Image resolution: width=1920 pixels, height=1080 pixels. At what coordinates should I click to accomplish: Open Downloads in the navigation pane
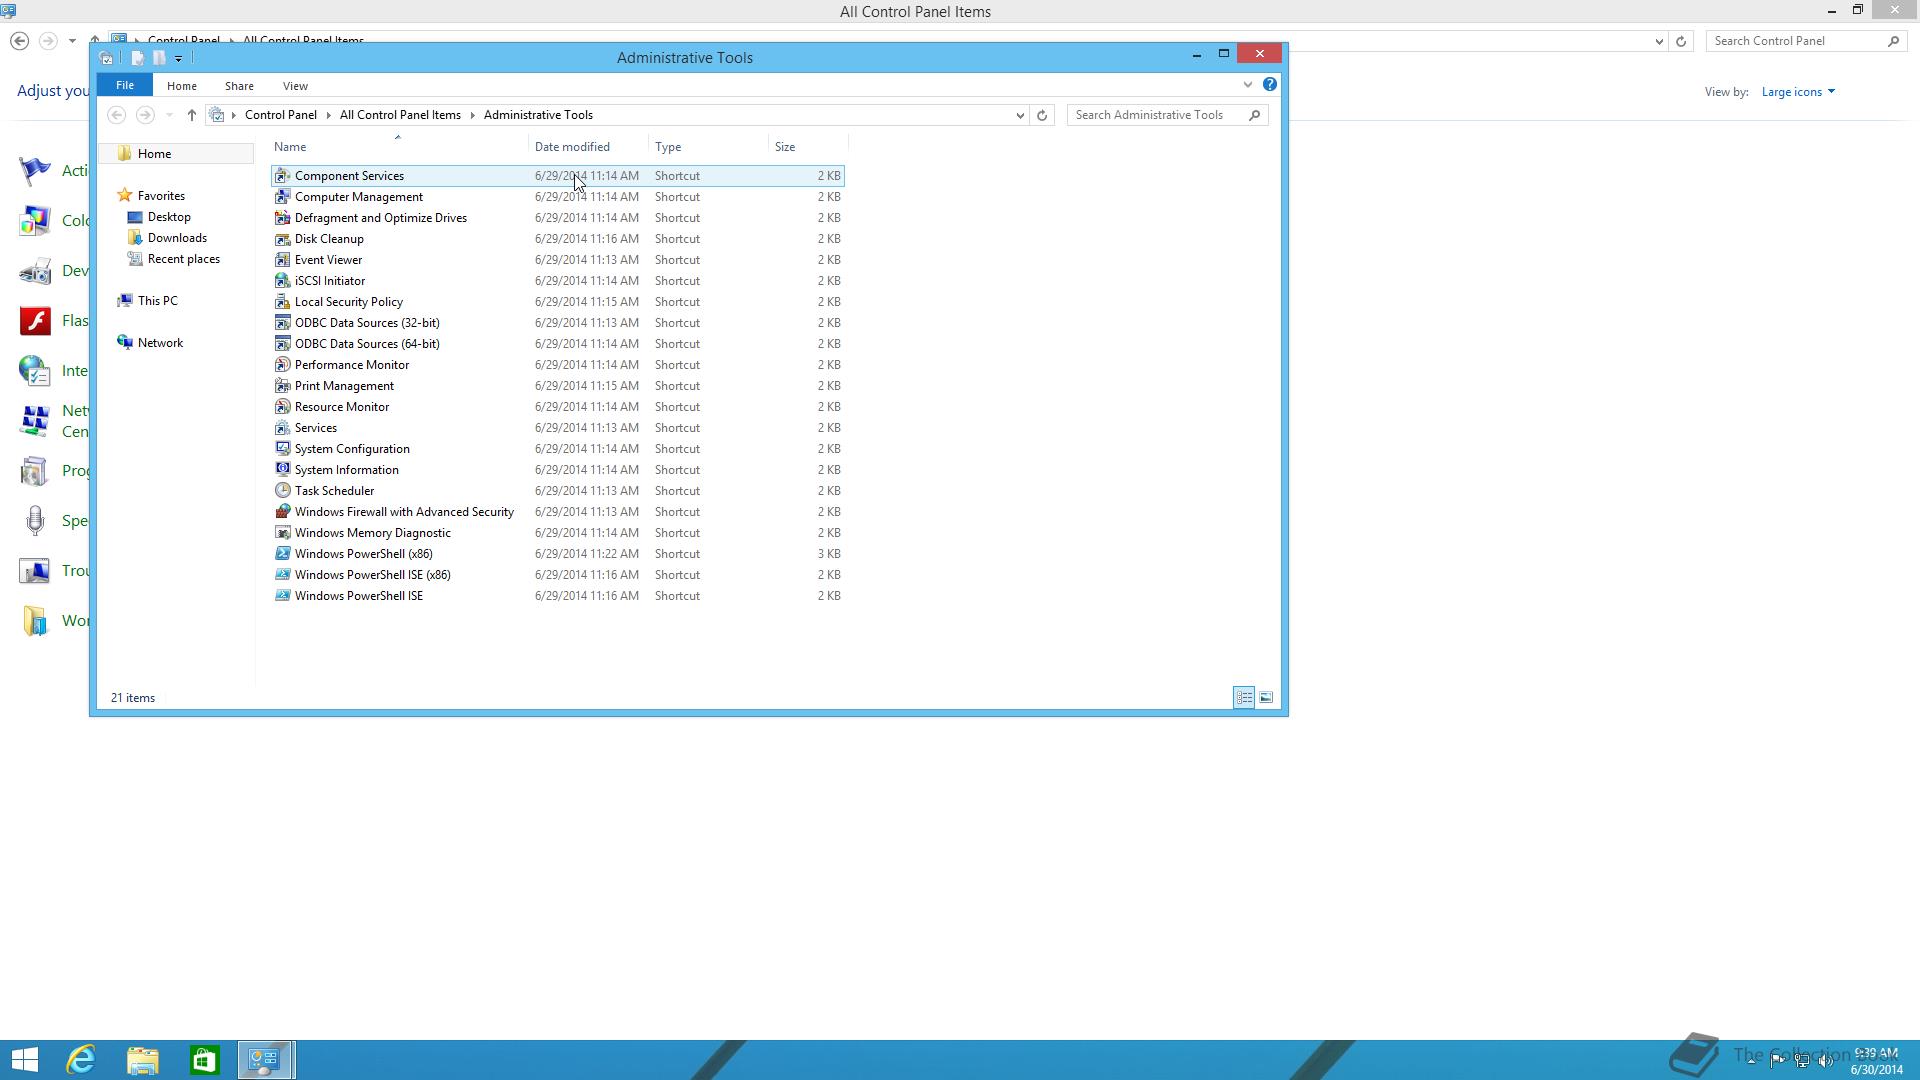177,238
